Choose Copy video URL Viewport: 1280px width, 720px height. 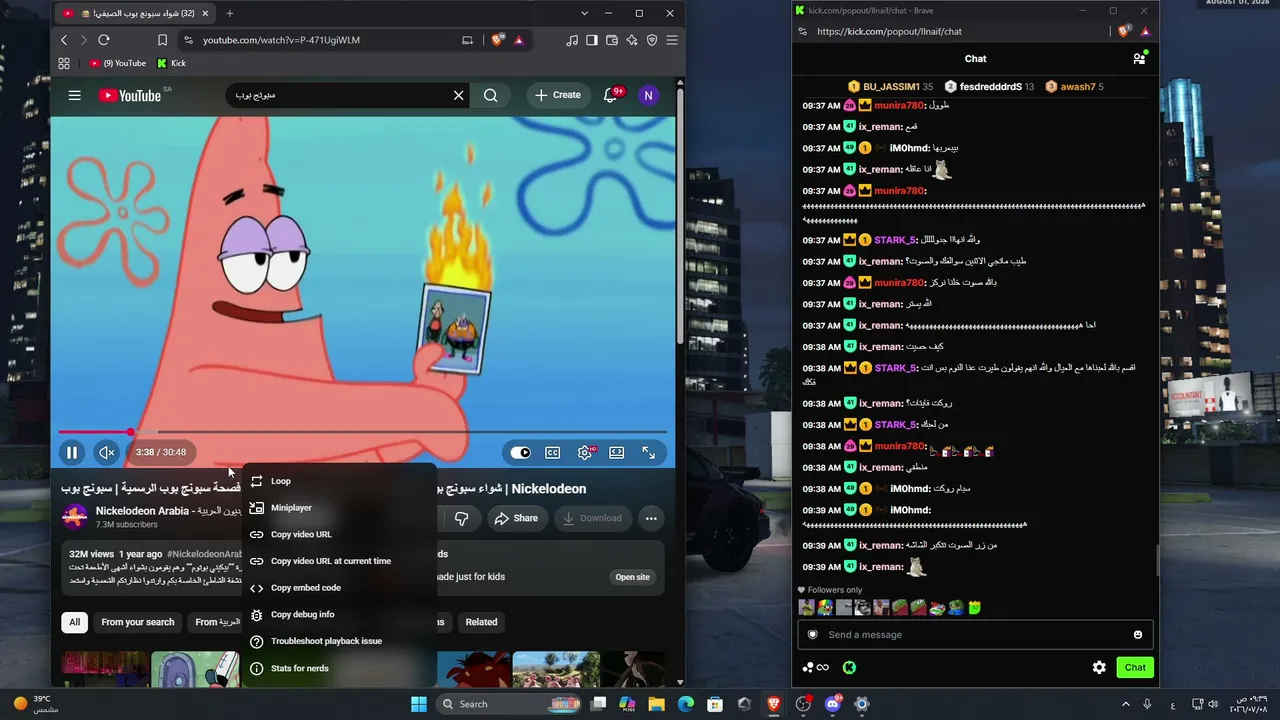coord(340,534)
